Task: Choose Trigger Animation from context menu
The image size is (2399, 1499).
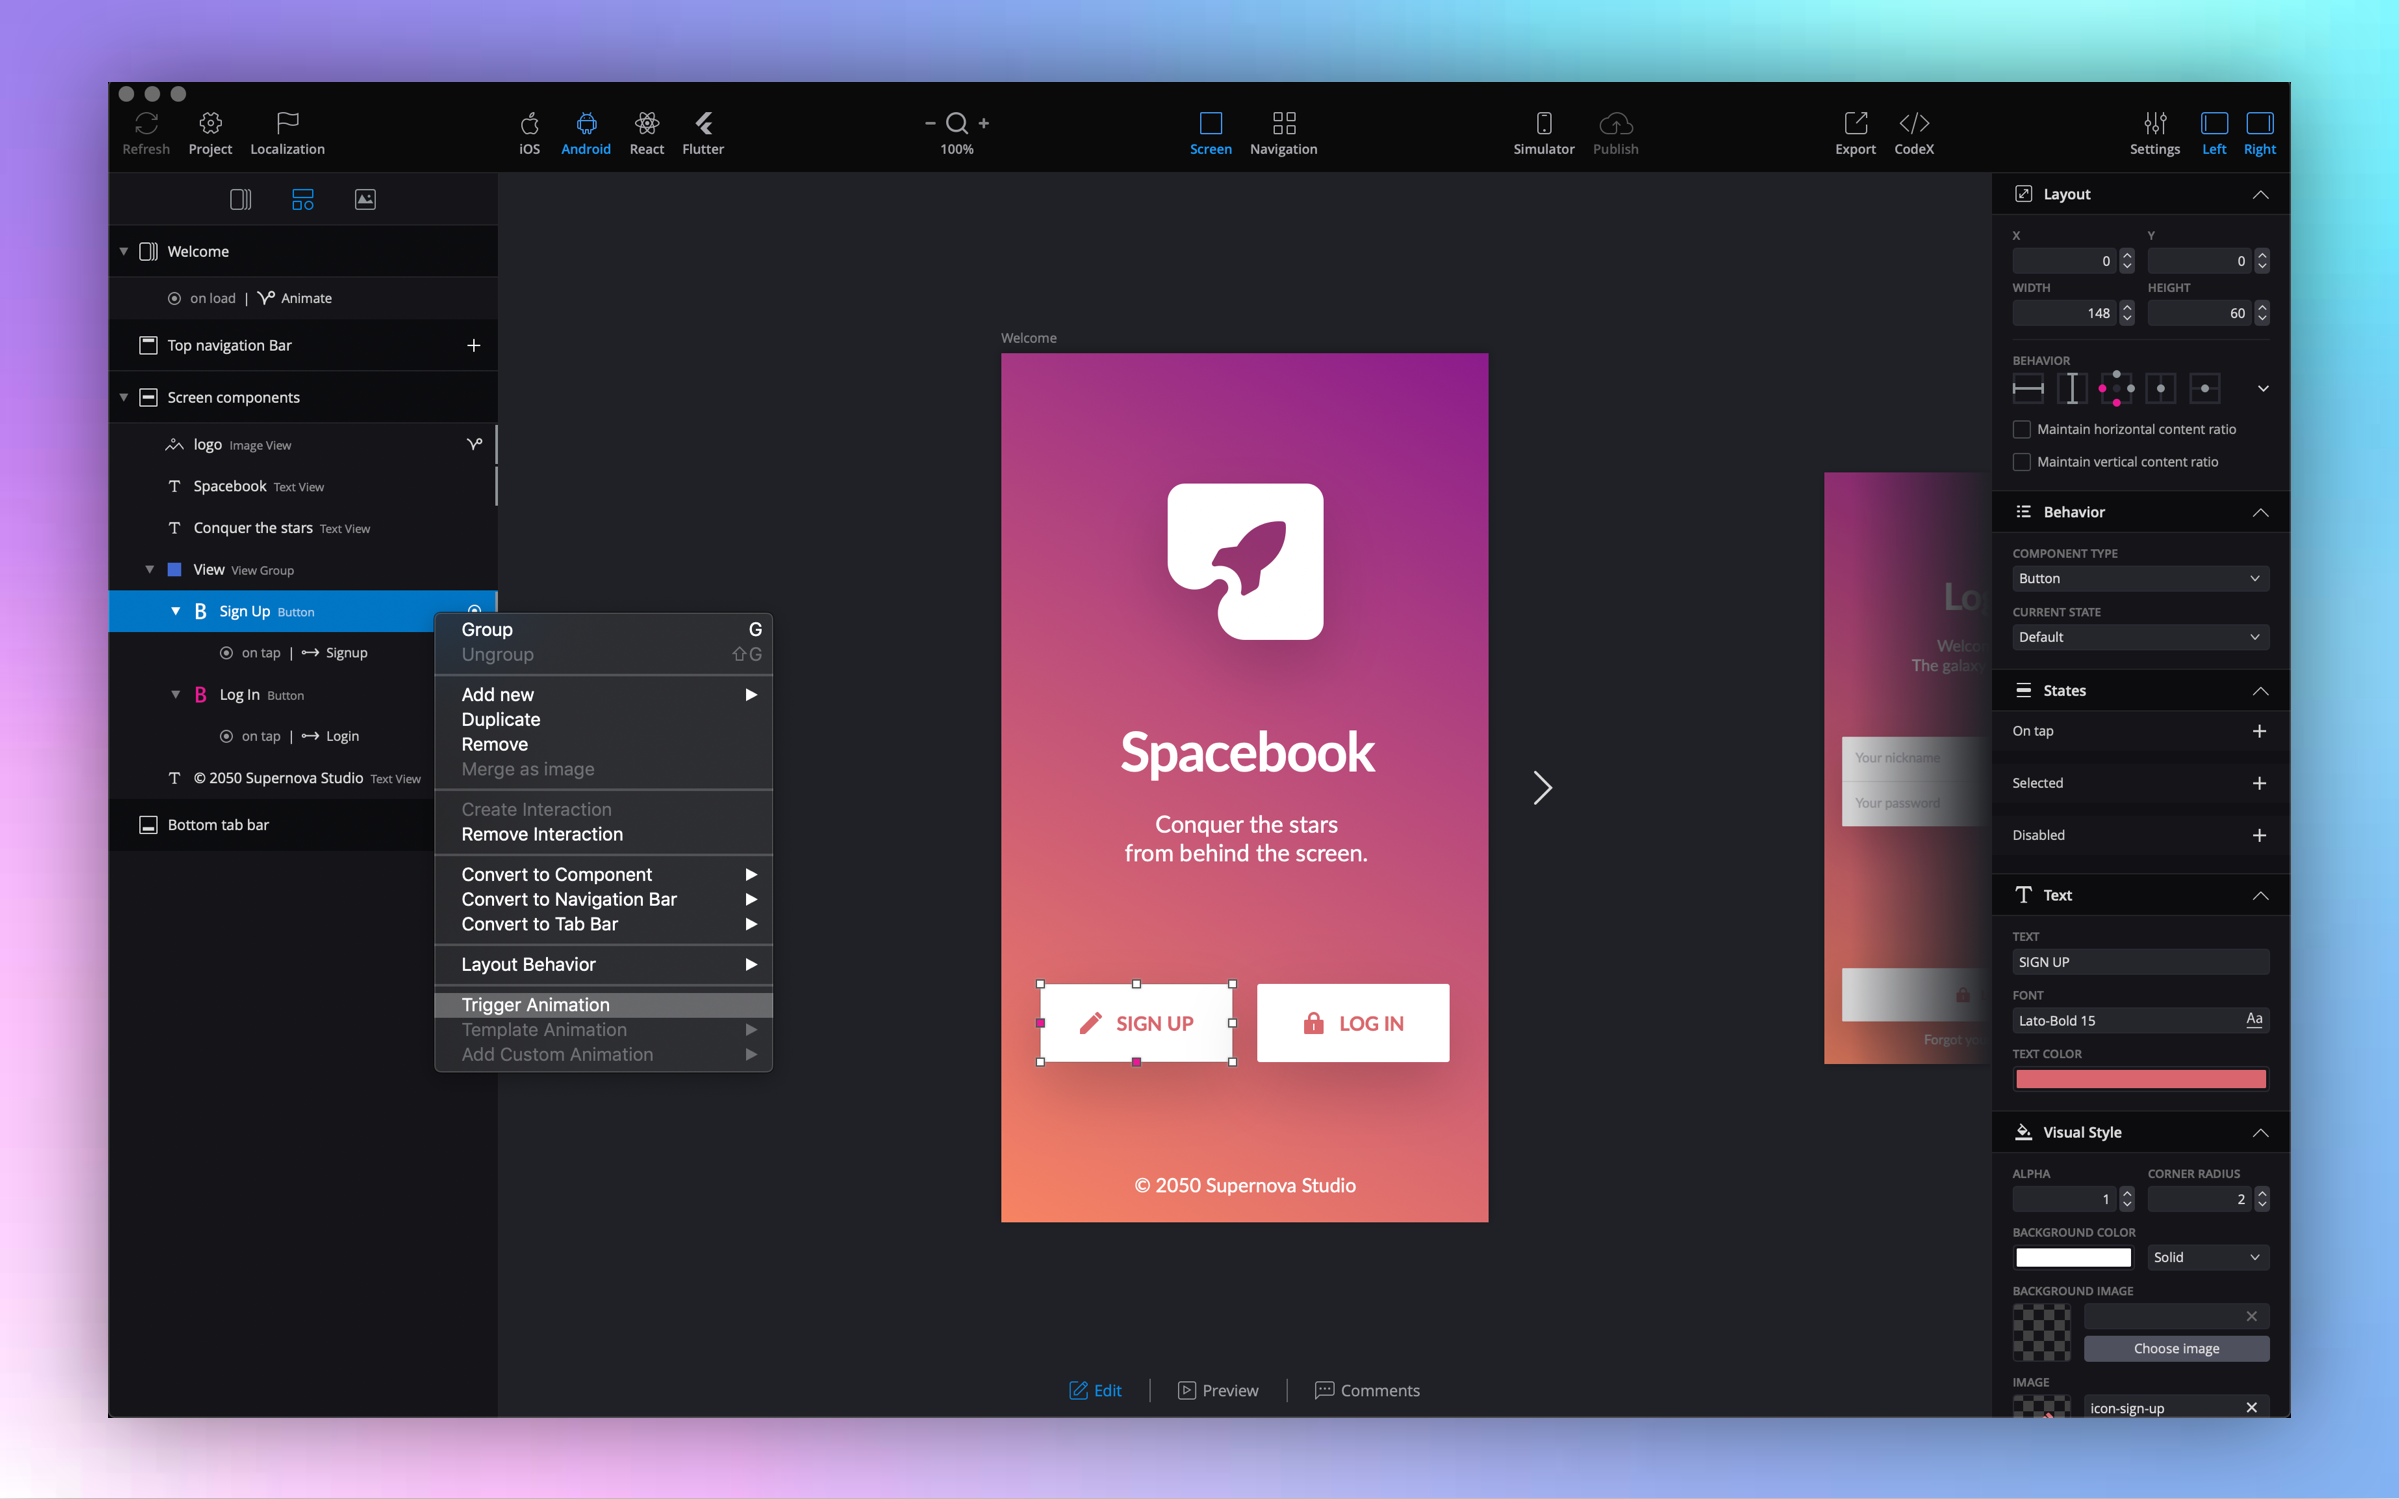Action: [x=535, y=1004]
